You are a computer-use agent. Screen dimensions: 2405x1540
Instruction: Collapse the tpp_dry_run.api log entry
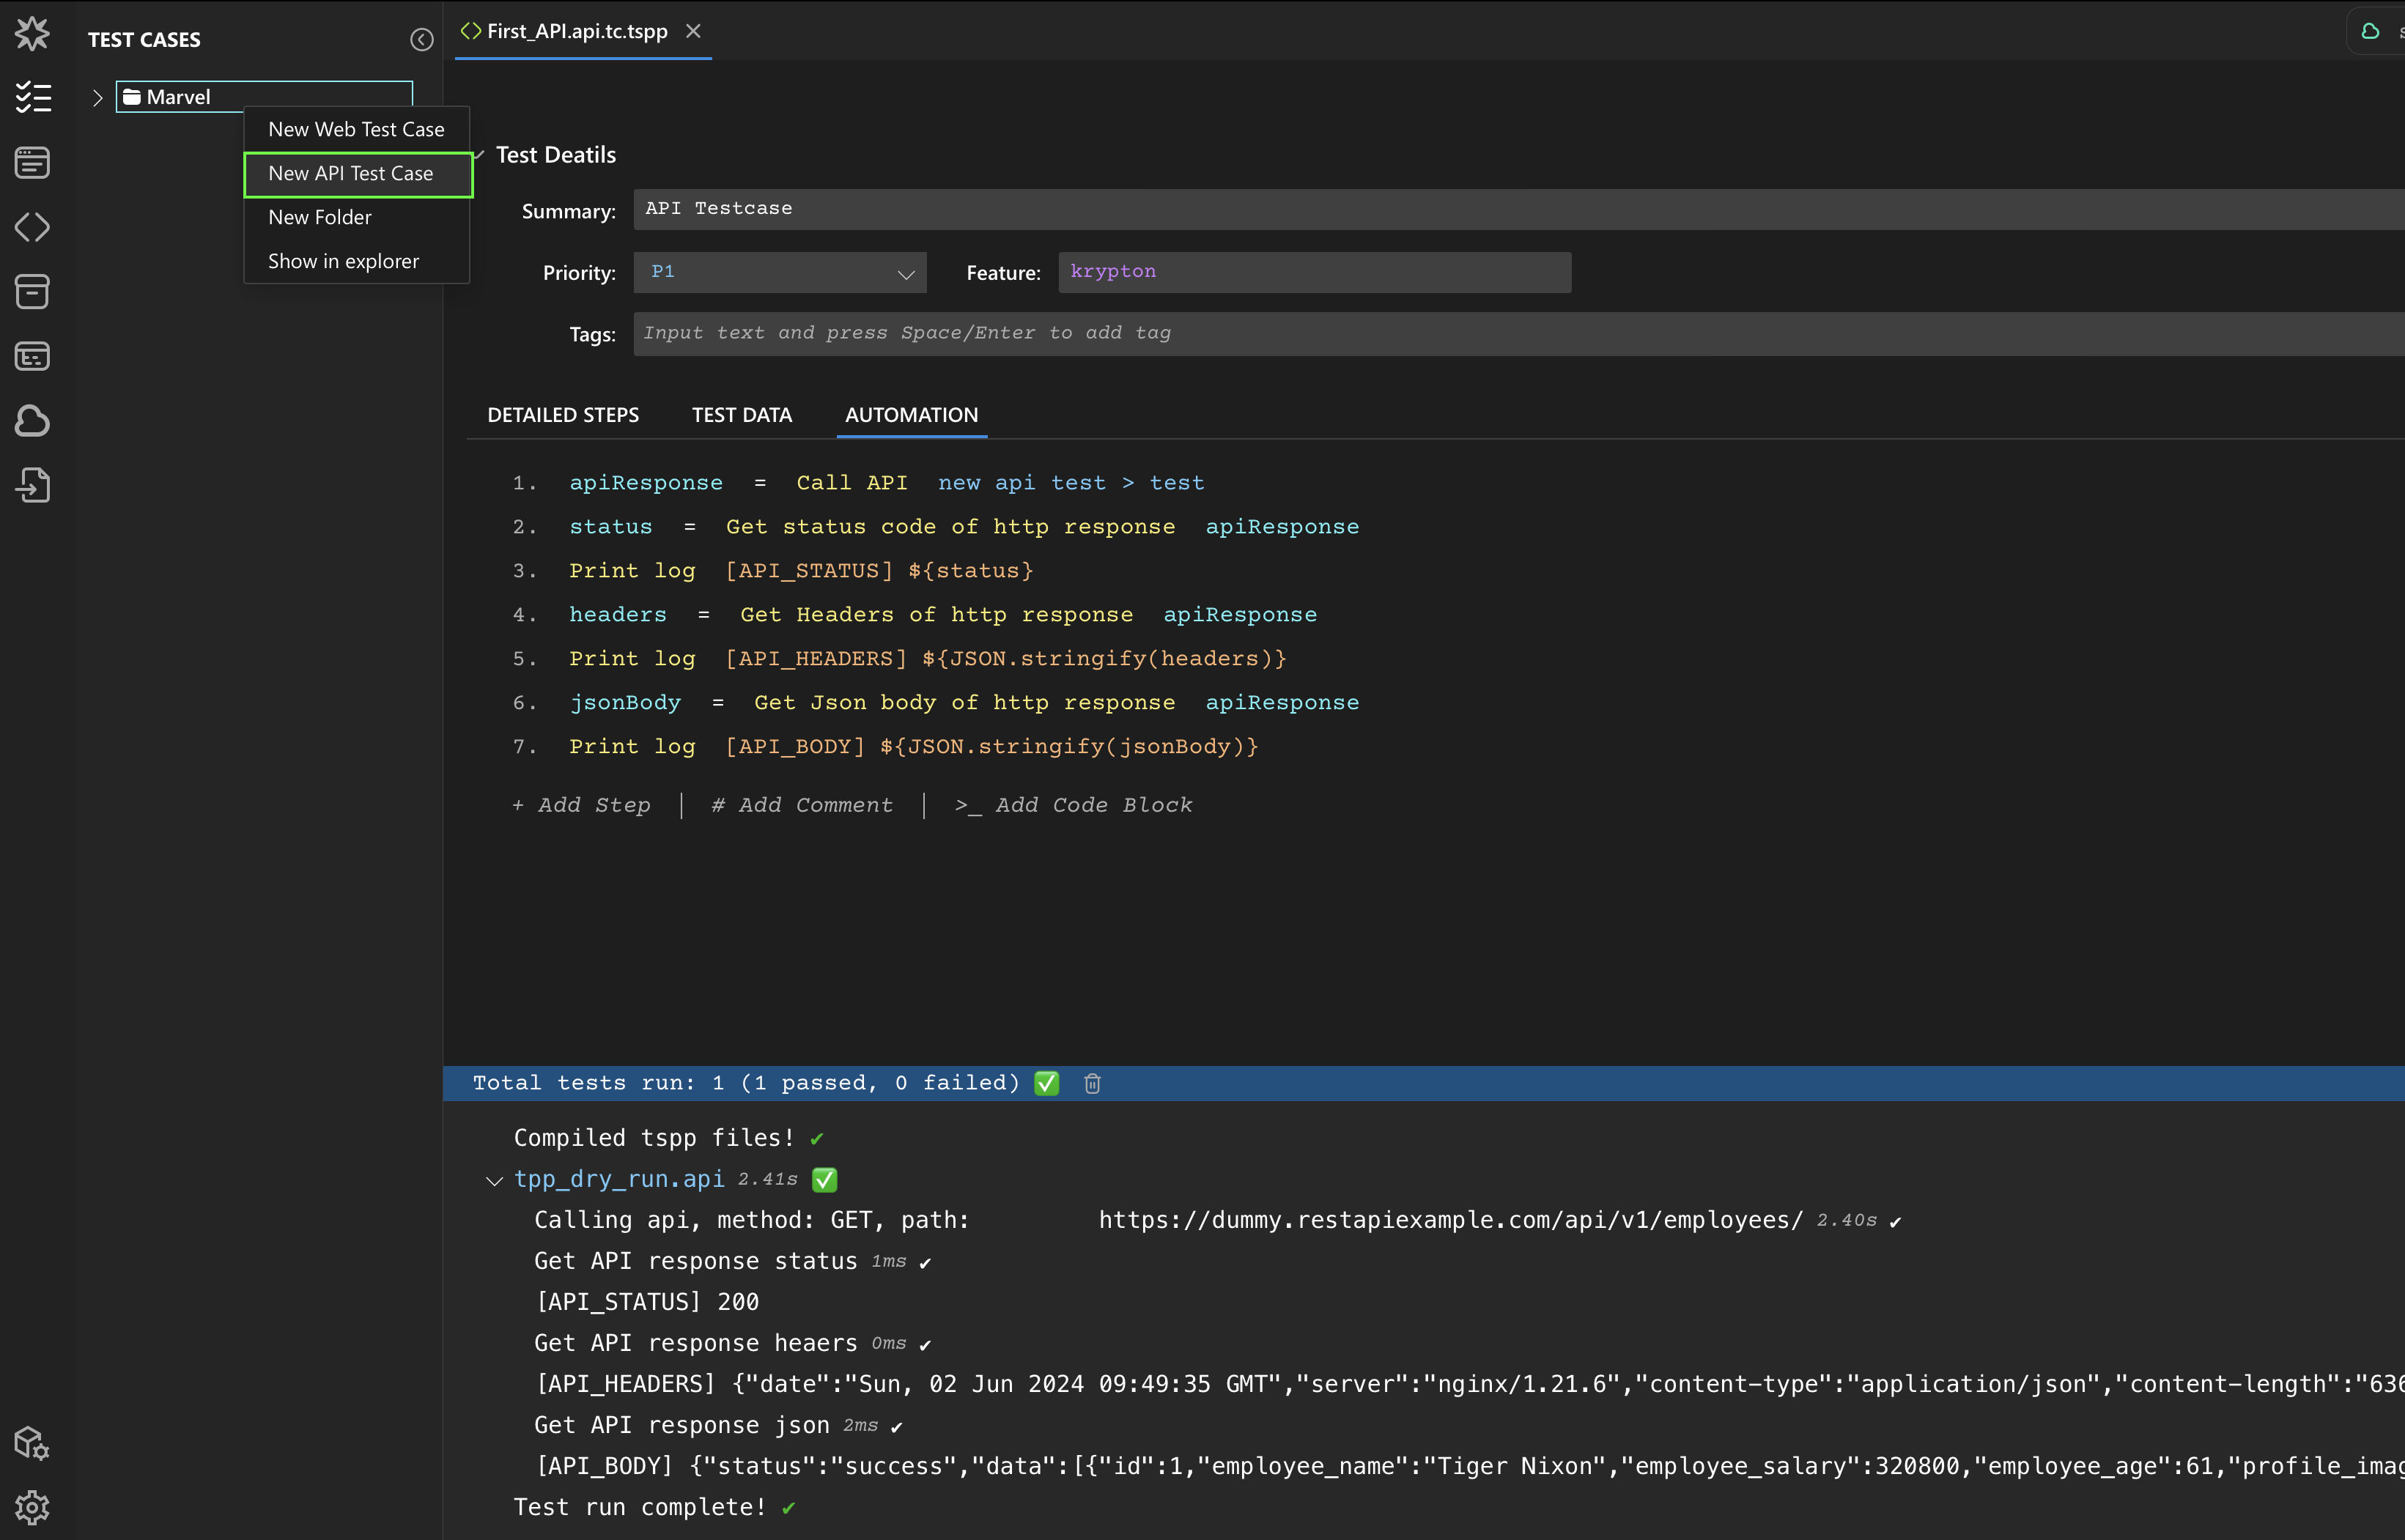point(494,1180)
